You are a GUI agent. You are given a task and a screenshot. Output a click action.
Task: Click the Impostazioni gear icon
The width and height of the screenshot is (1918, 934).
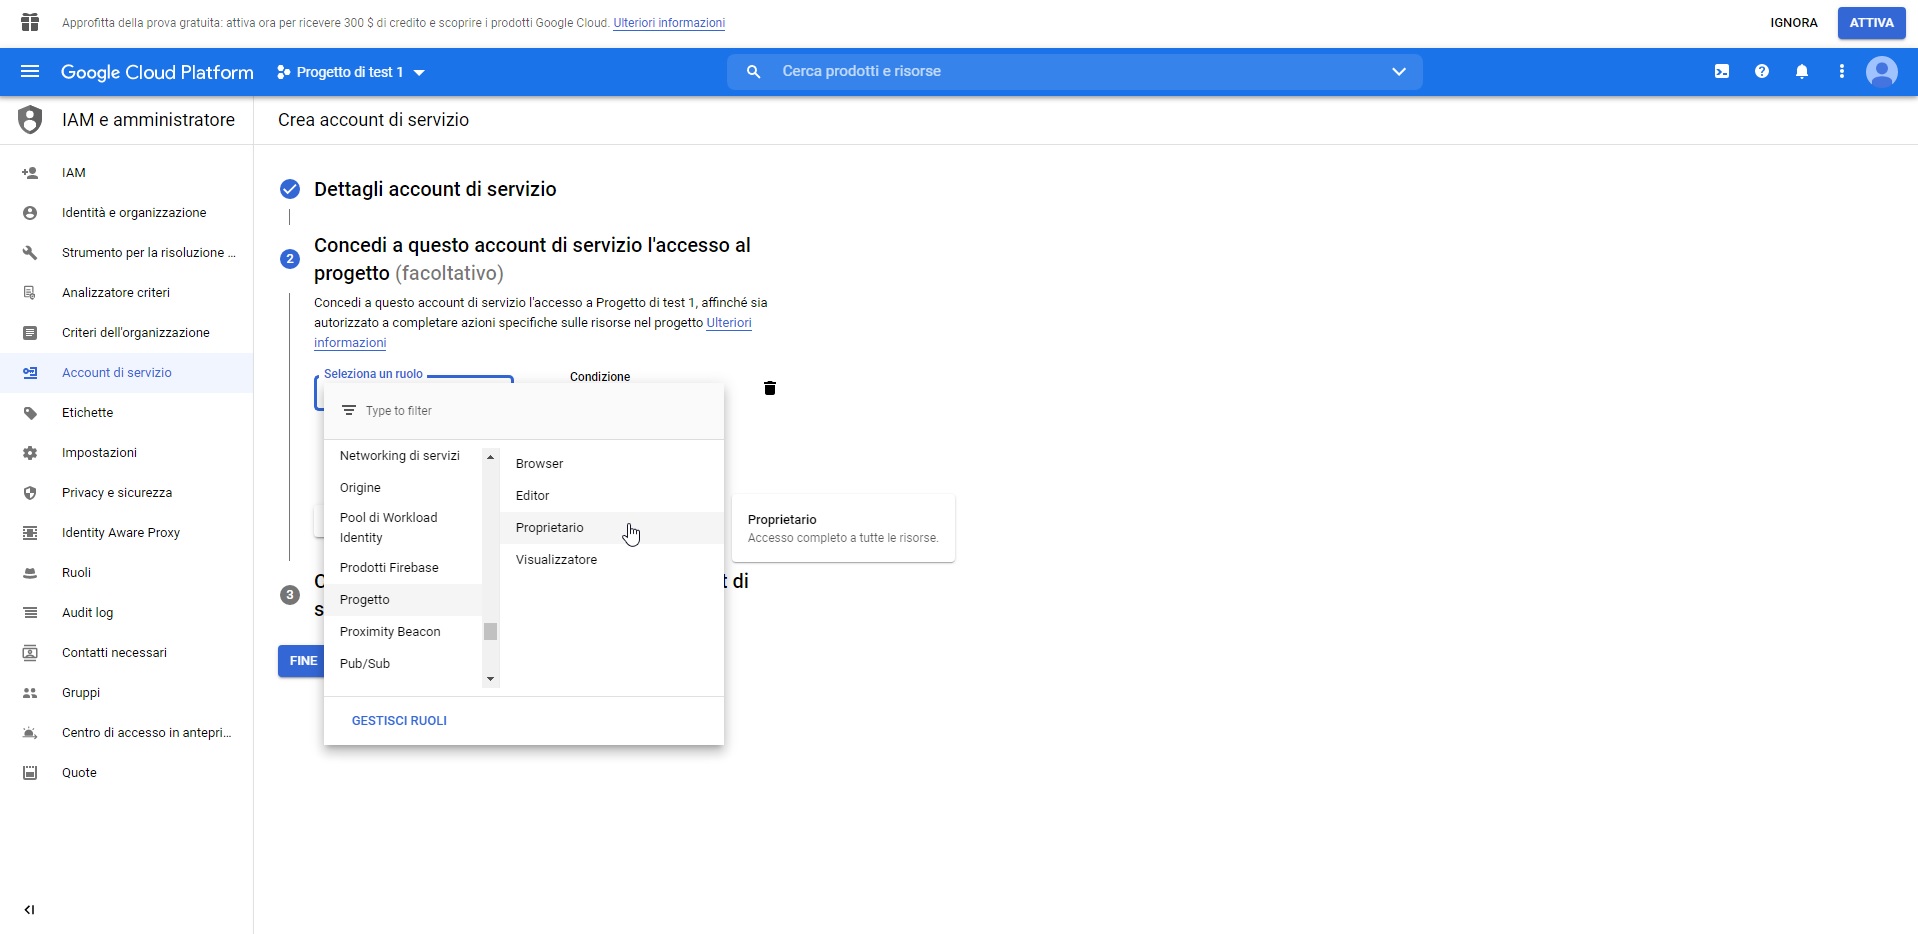click(30, 453)
